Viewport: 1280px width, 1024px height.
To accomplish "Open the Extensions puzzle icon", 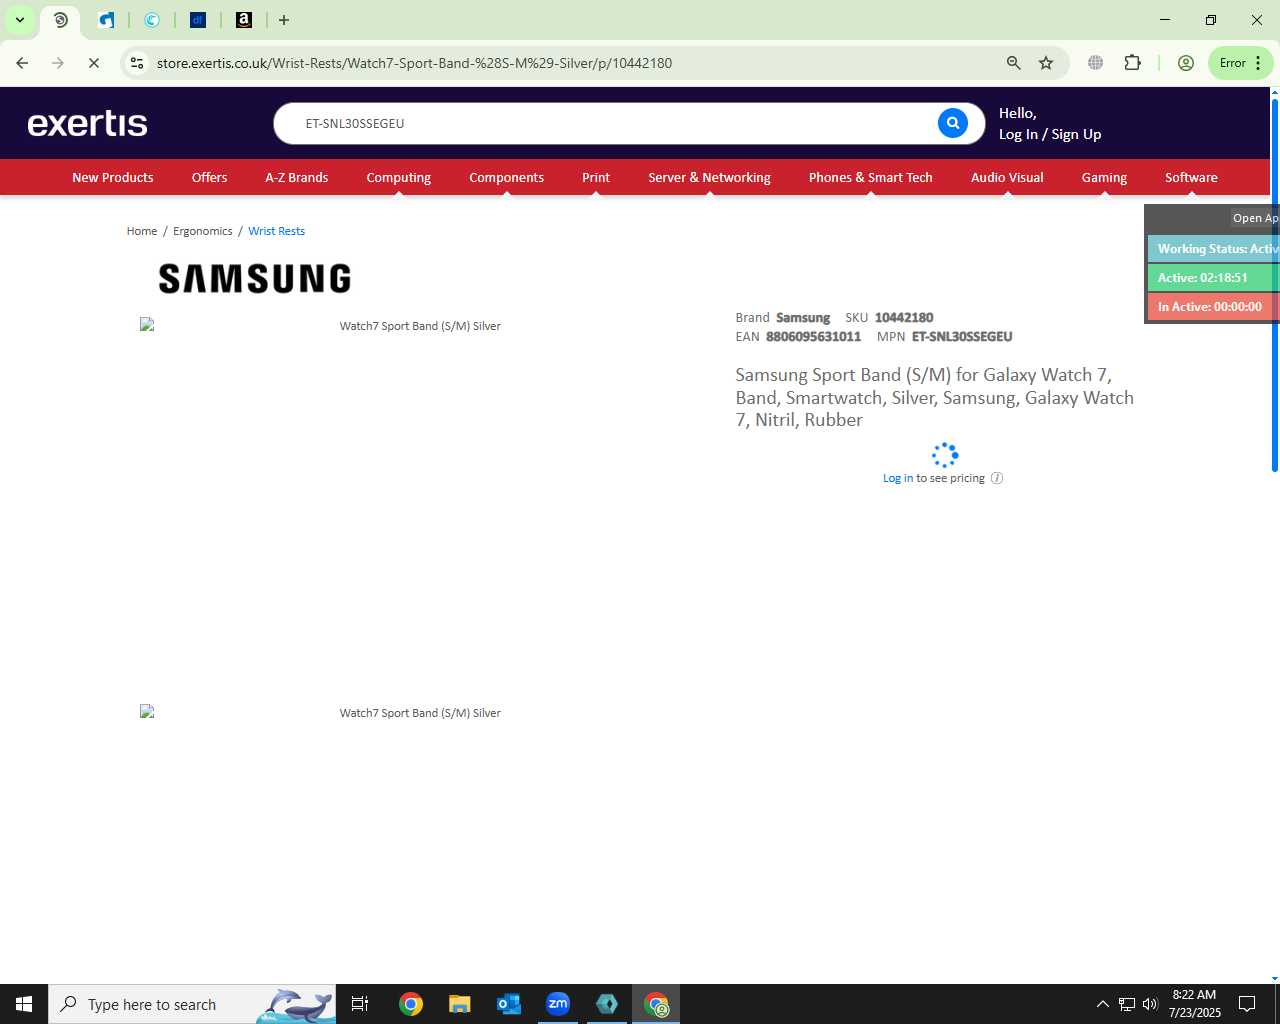I will pos(1132,63).
